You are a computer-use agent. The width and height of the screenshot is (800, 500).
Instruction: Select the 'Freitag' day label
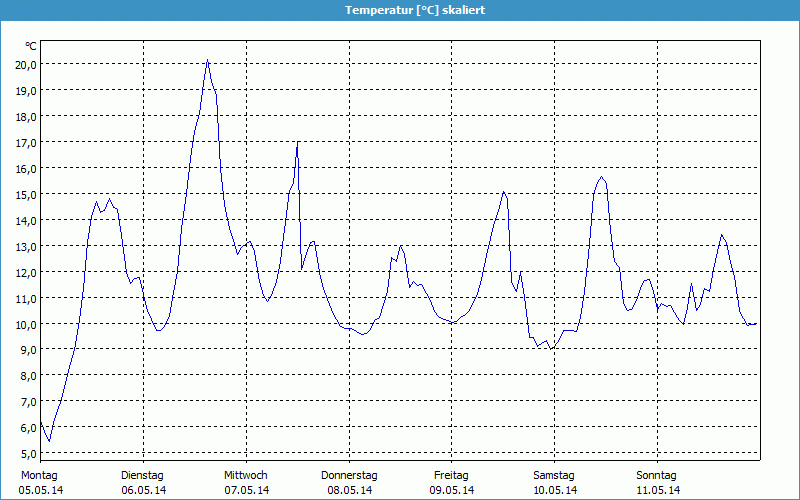(x=452, y=475)
